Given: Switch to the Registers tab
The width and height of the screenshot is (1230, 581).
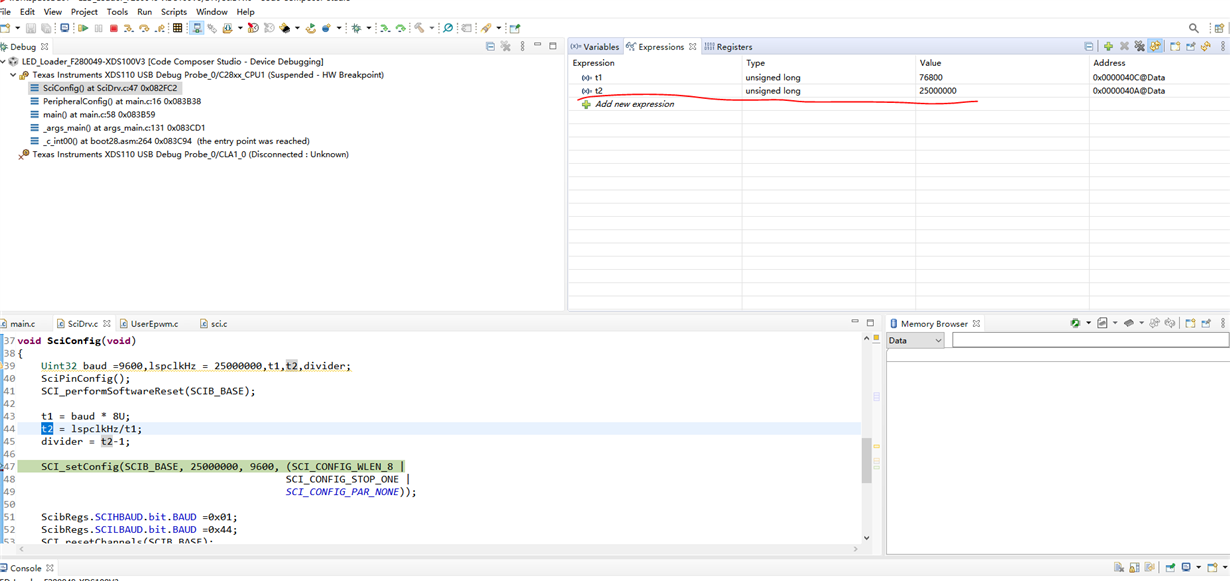Looking at the screenshot, I should [733, 47].
